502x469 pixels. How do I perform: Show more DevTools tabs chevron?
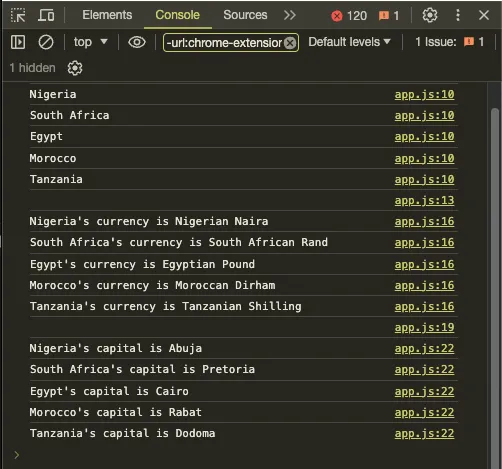point(290,15)
